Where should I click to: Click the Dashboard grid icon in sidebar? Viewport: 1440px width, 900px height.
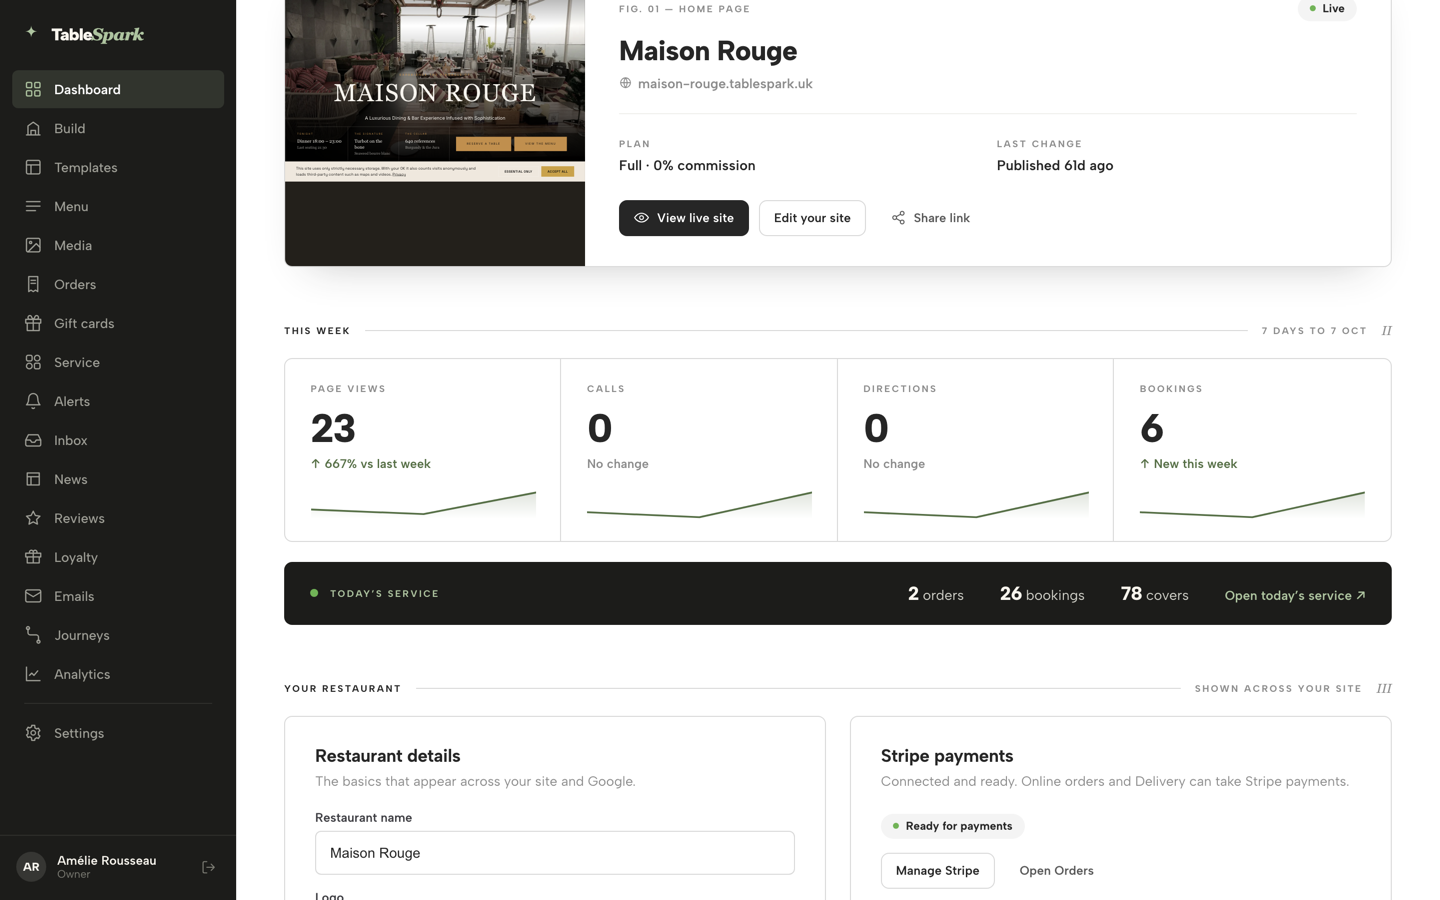click(x=33, y=90)
